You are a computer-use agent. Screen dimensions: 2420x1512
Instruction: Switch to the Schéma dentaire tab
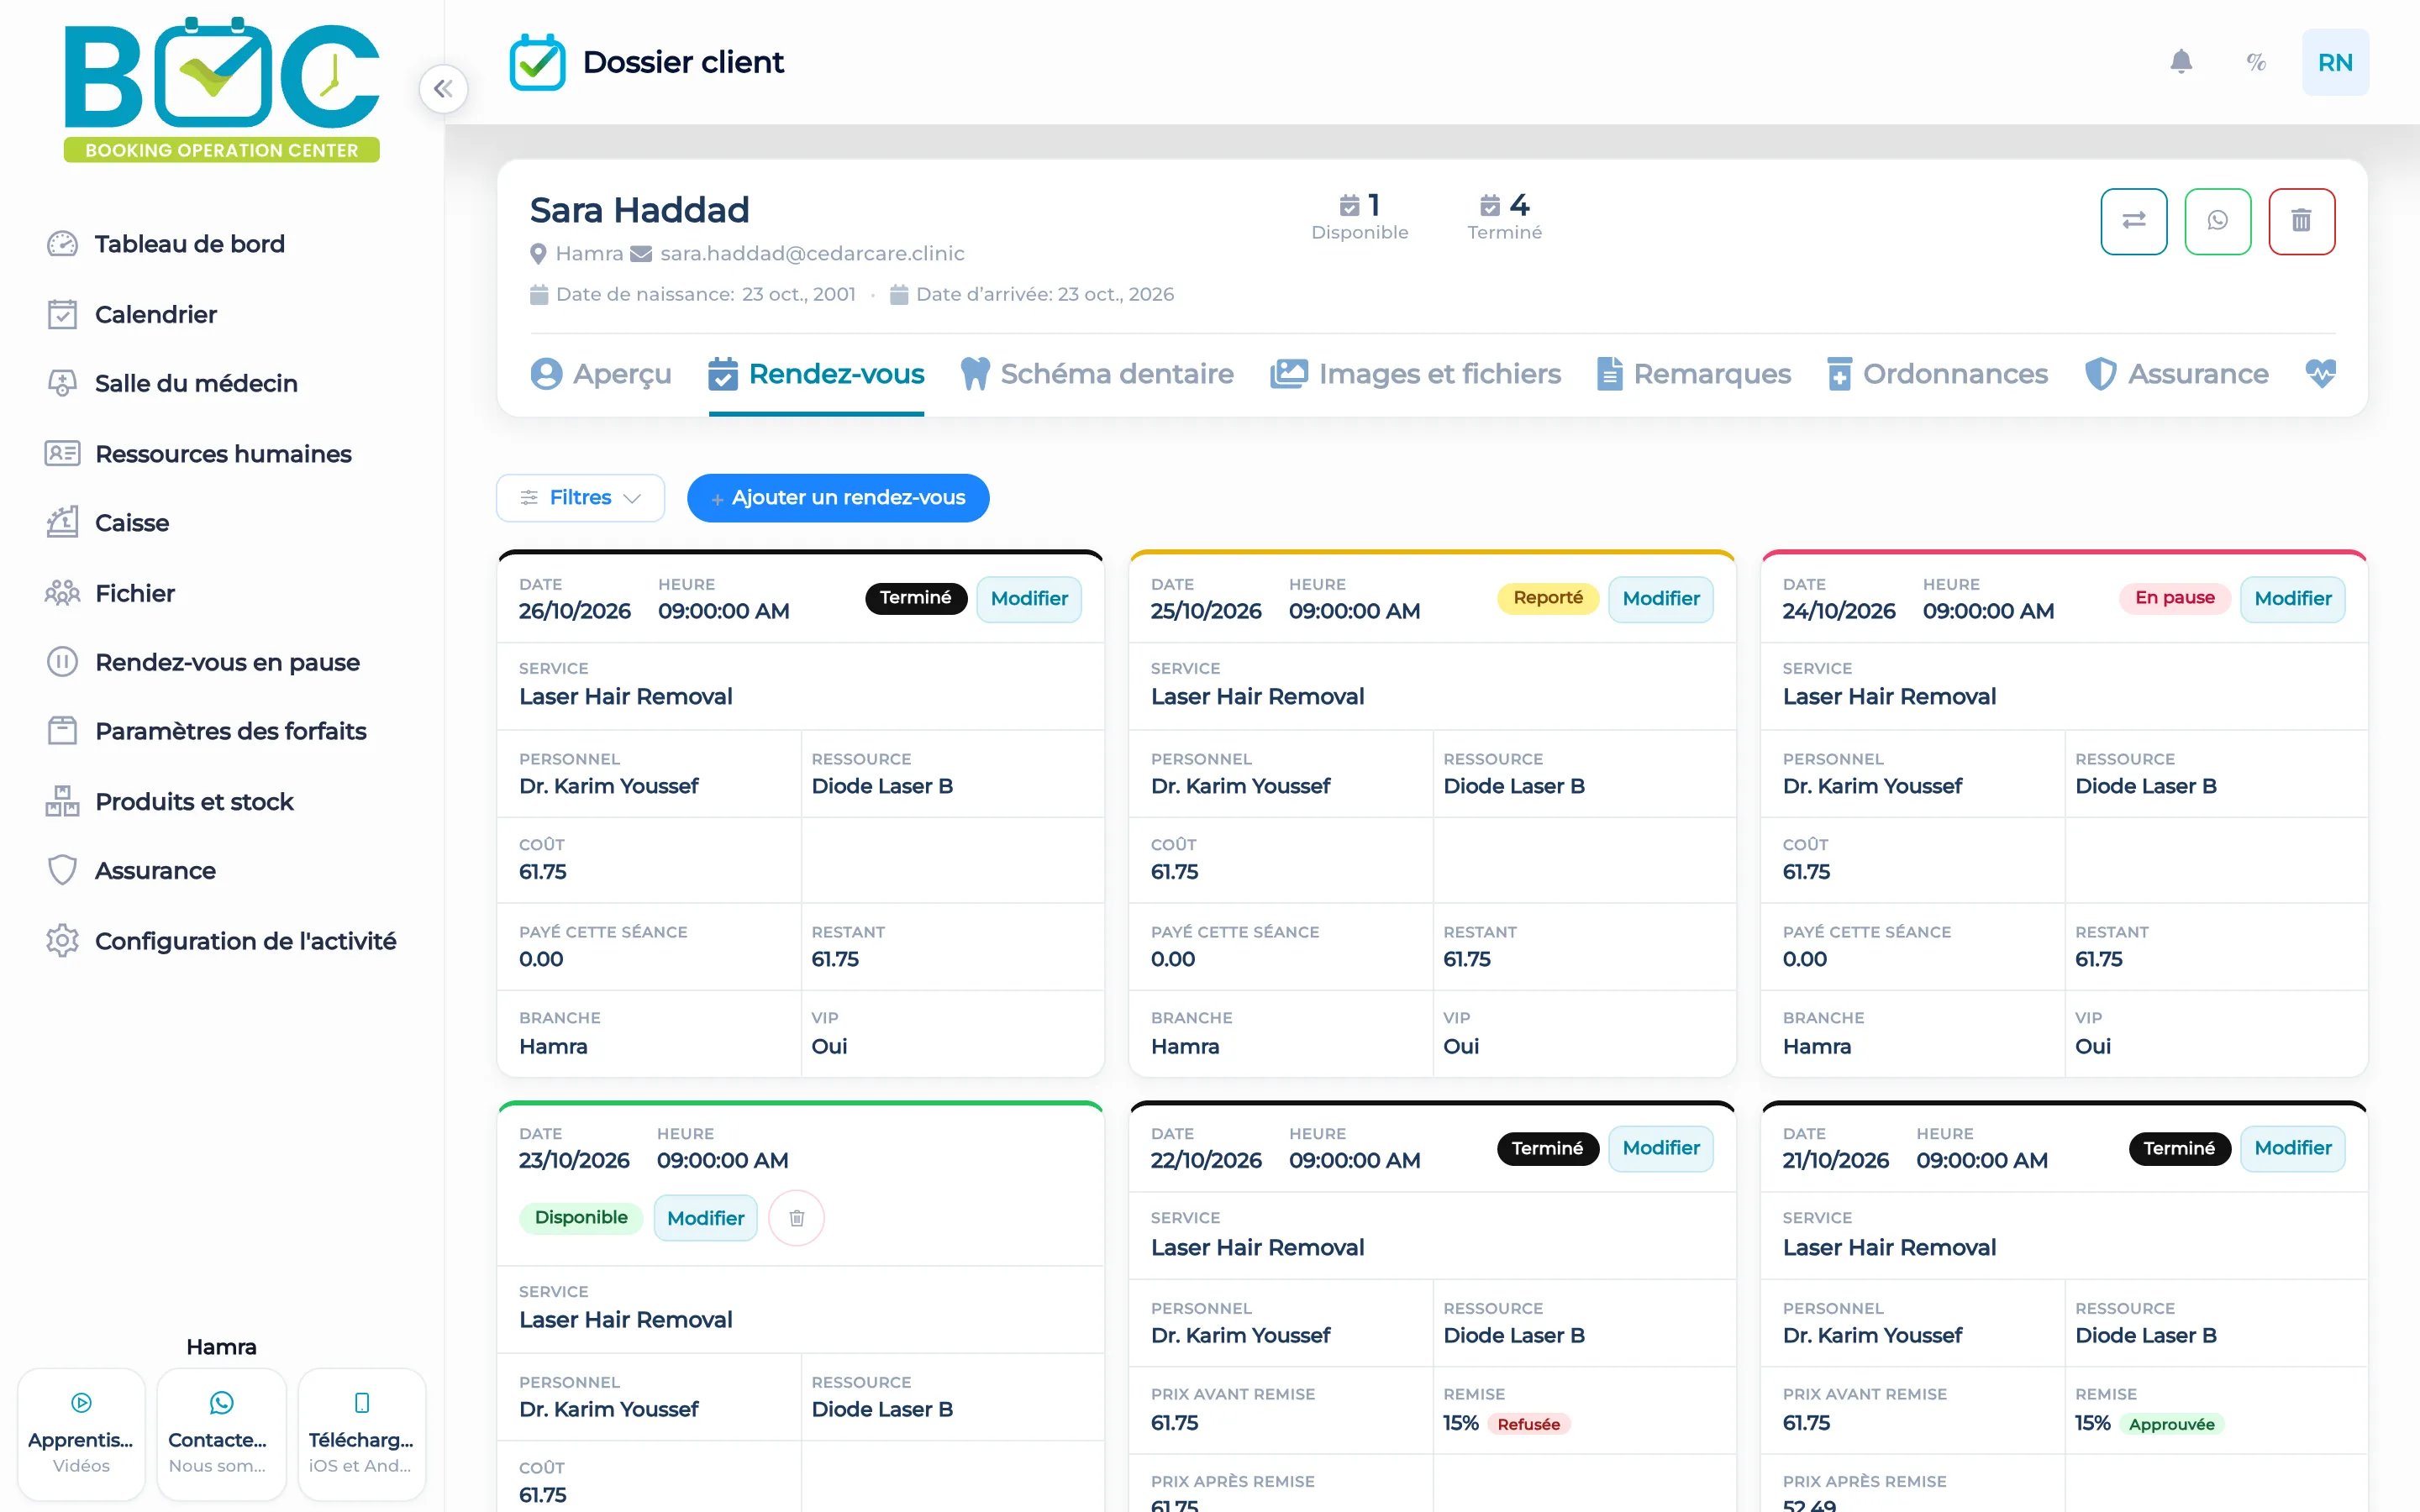(x=1097, y=374)
